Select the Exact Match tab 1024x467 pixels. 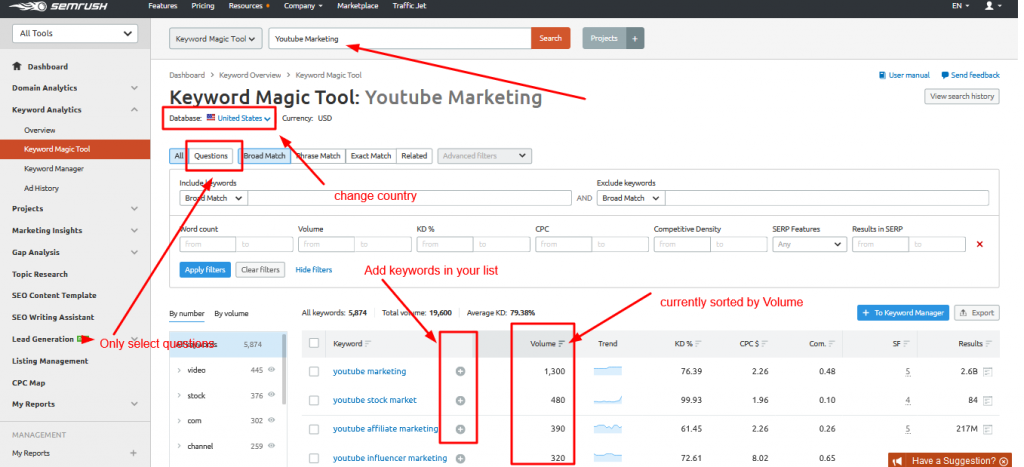coord(371,156)
